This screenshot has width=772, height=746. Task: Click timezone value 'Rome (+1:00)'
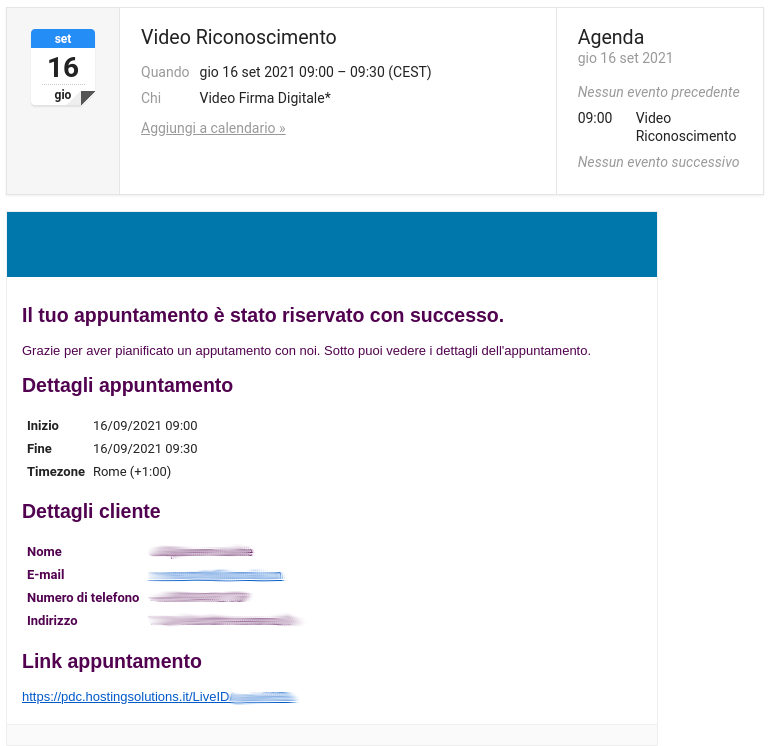pos(132,472)
